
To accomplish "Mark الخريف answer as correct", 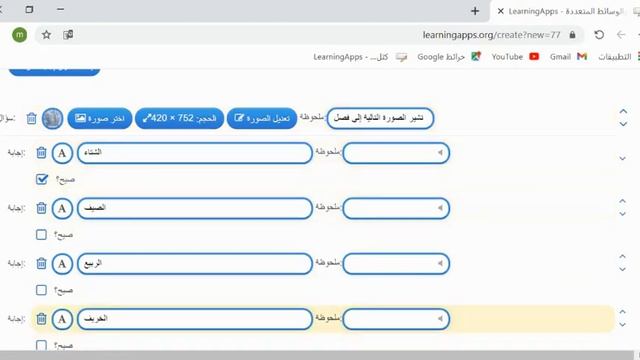I will 41,345.
